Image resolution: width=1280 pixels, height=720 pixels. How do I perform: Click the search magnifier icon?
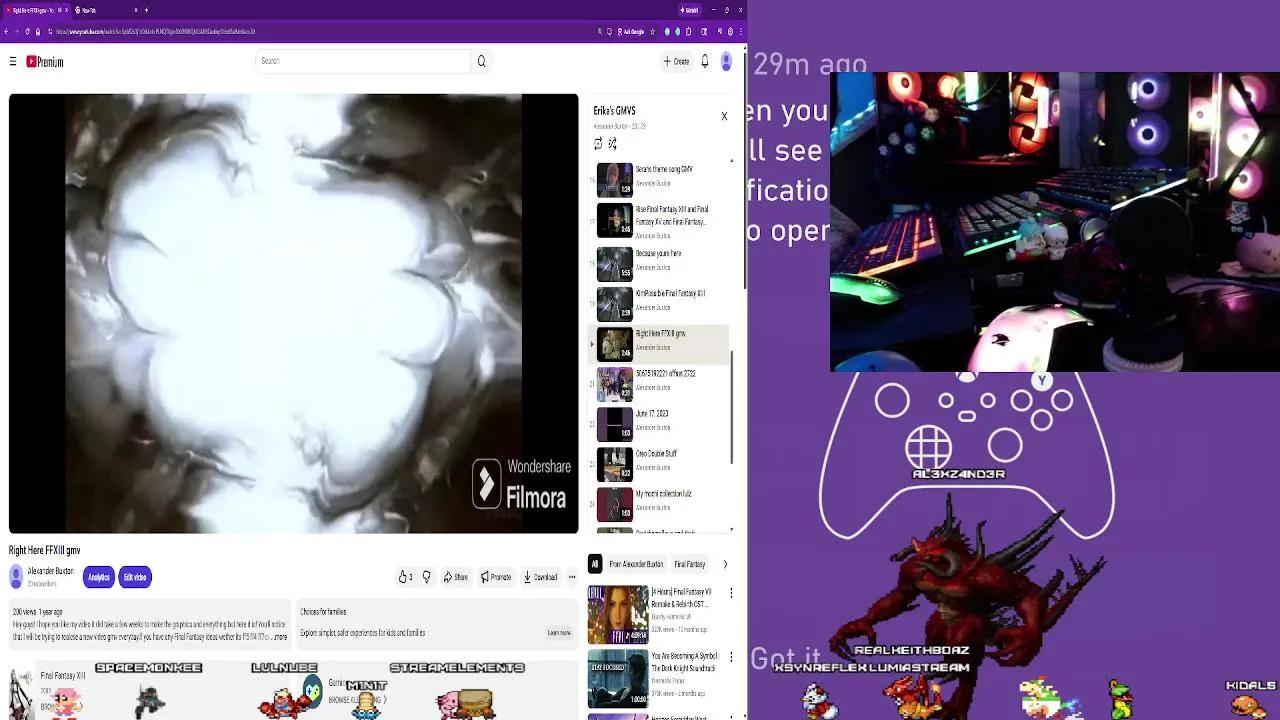(481, 61)
